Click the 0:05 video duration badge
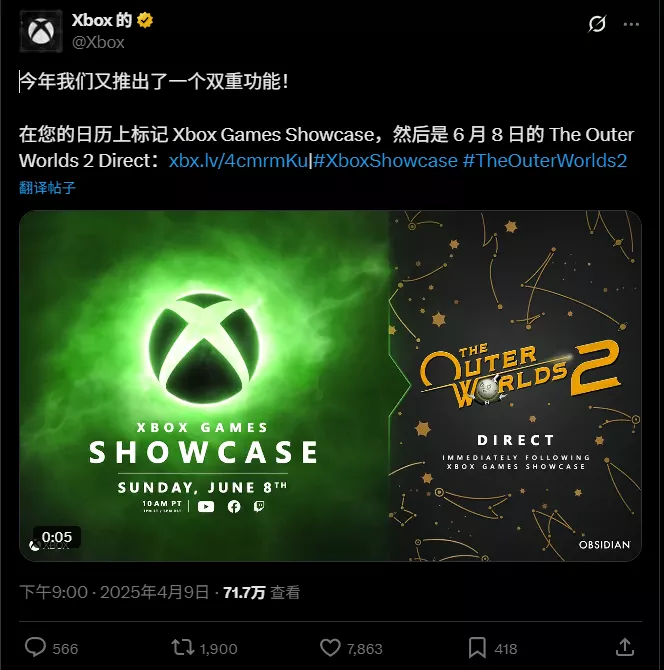 [x=57, y=537]
